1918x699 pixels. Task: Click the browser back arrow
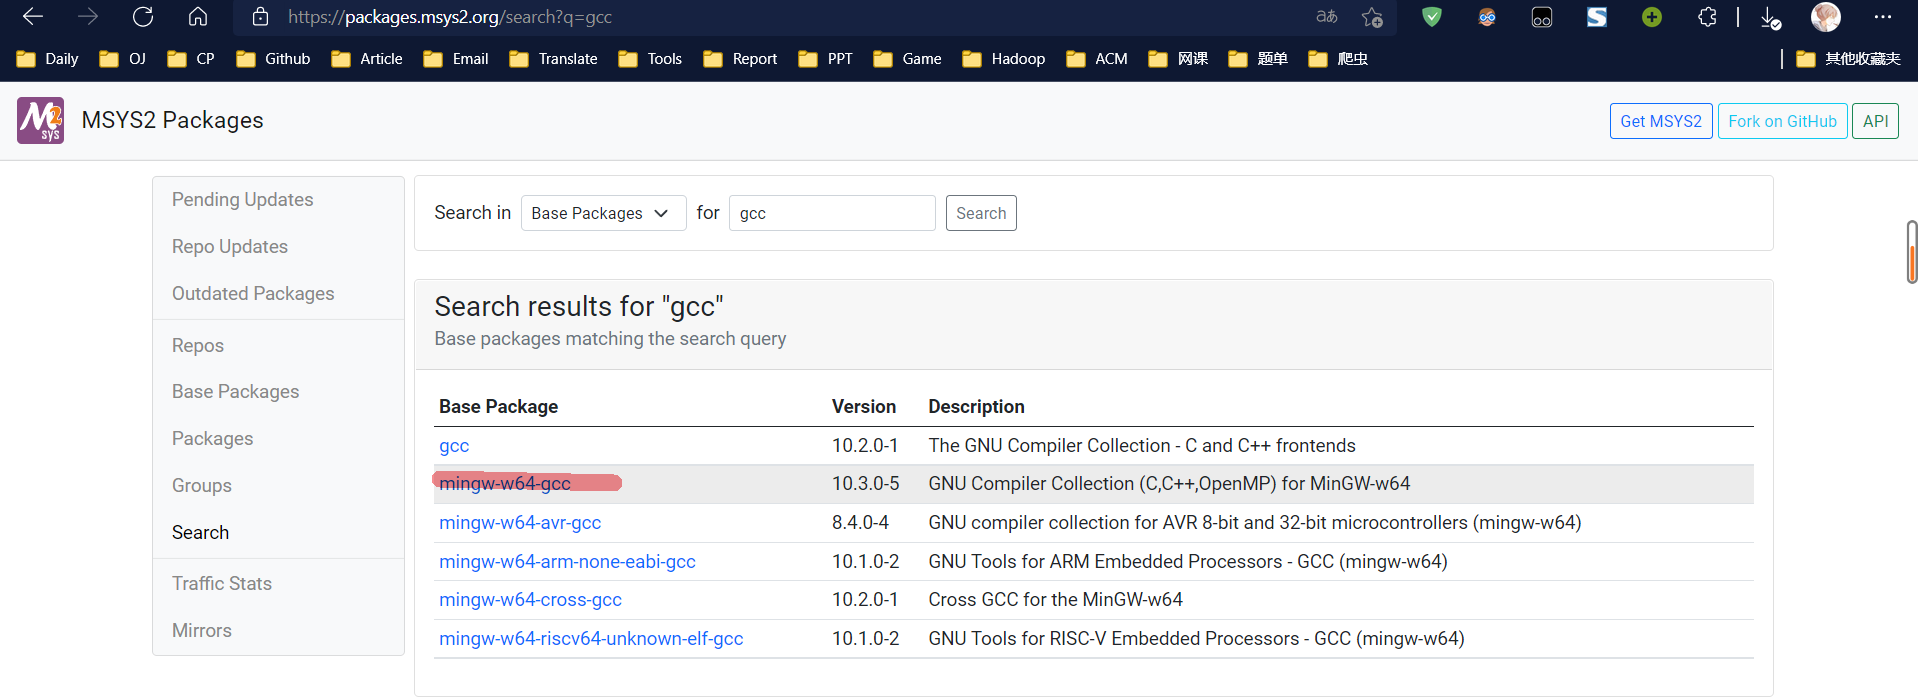tap(33, 17)
